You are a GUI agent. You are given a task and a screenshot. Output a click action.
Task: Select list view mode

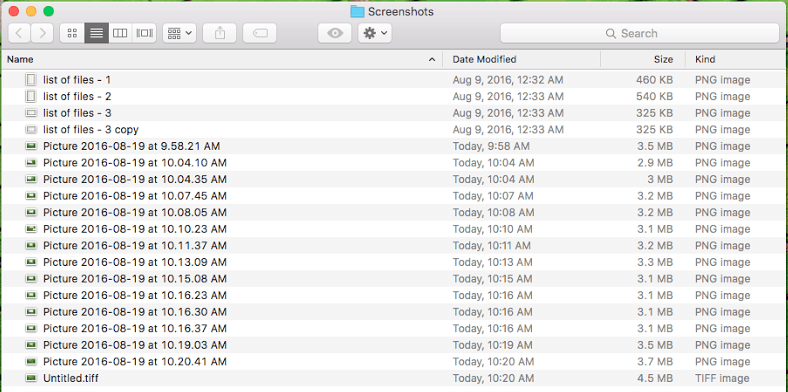[x=96, y=33]
